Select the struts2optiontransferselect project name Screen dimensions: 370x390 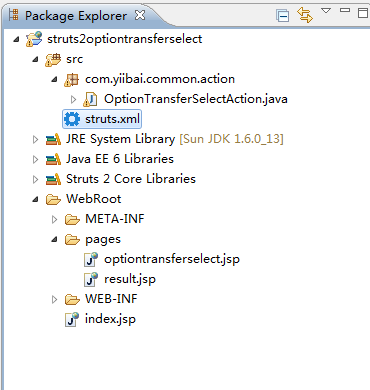(125, 39)
